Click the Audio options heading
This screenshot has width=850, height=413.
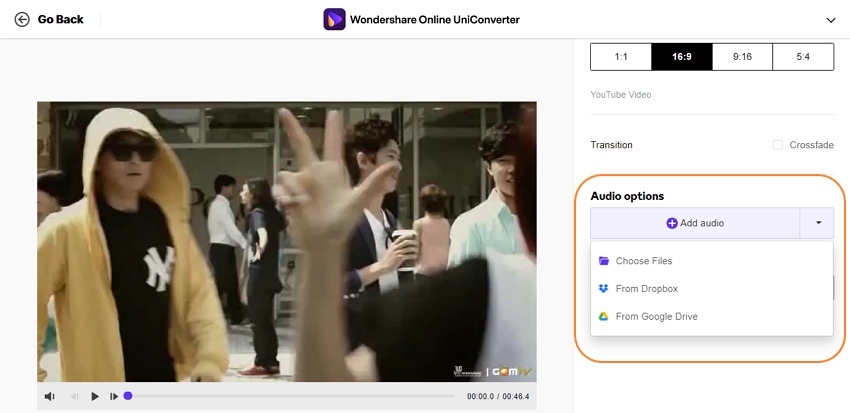click(627, 196)
